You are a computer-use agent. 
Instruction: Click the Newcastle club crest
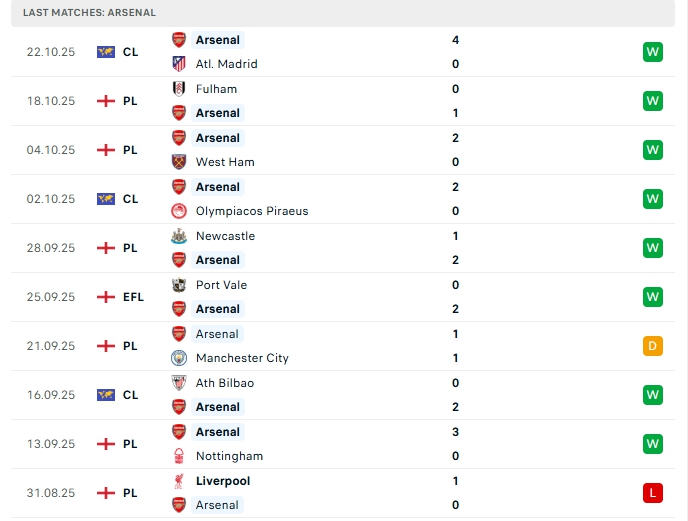pyautogui.click(x=179, y=236)
